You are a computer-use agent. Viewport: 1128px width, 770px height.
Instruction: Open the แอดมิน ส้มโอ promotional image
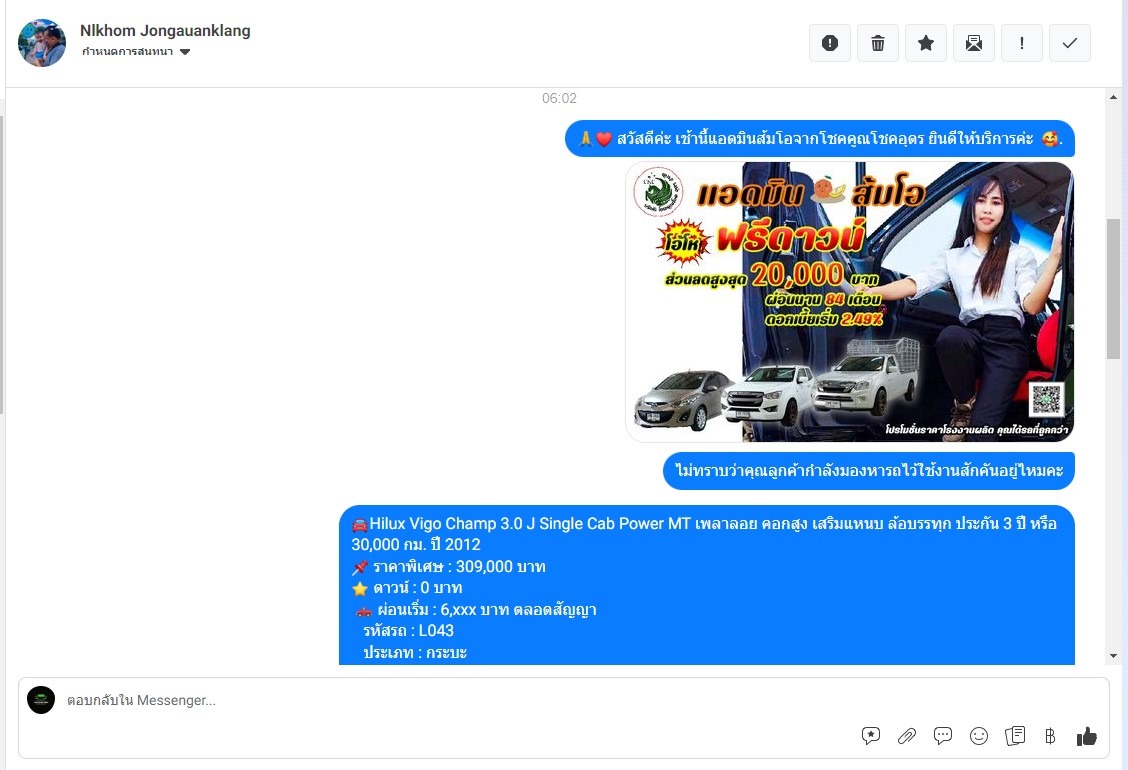(850, 302)
